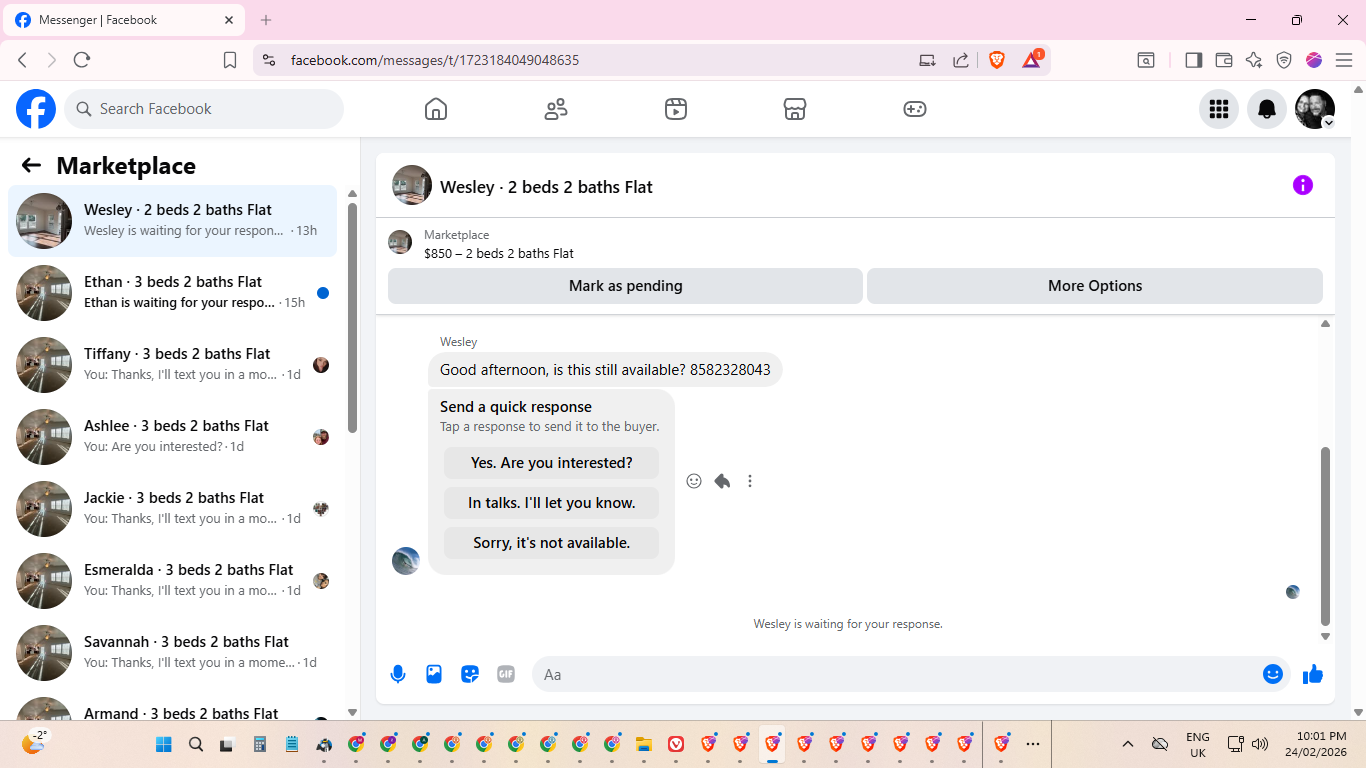Open Brave Leo AI sparkle icon

1254,60
